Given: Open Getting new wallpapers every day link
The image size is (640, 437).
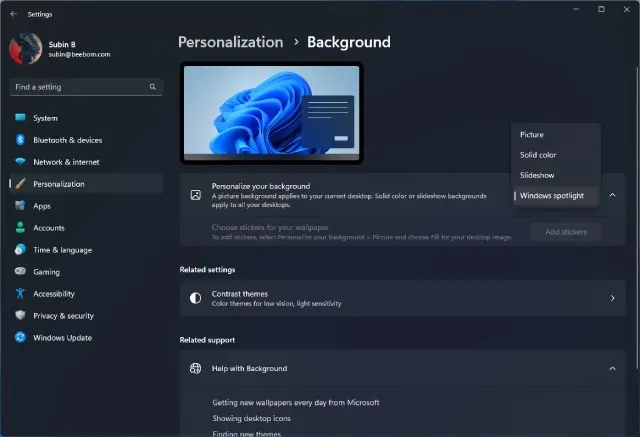Looking at the screenshot, I should (x=295, y=402).
